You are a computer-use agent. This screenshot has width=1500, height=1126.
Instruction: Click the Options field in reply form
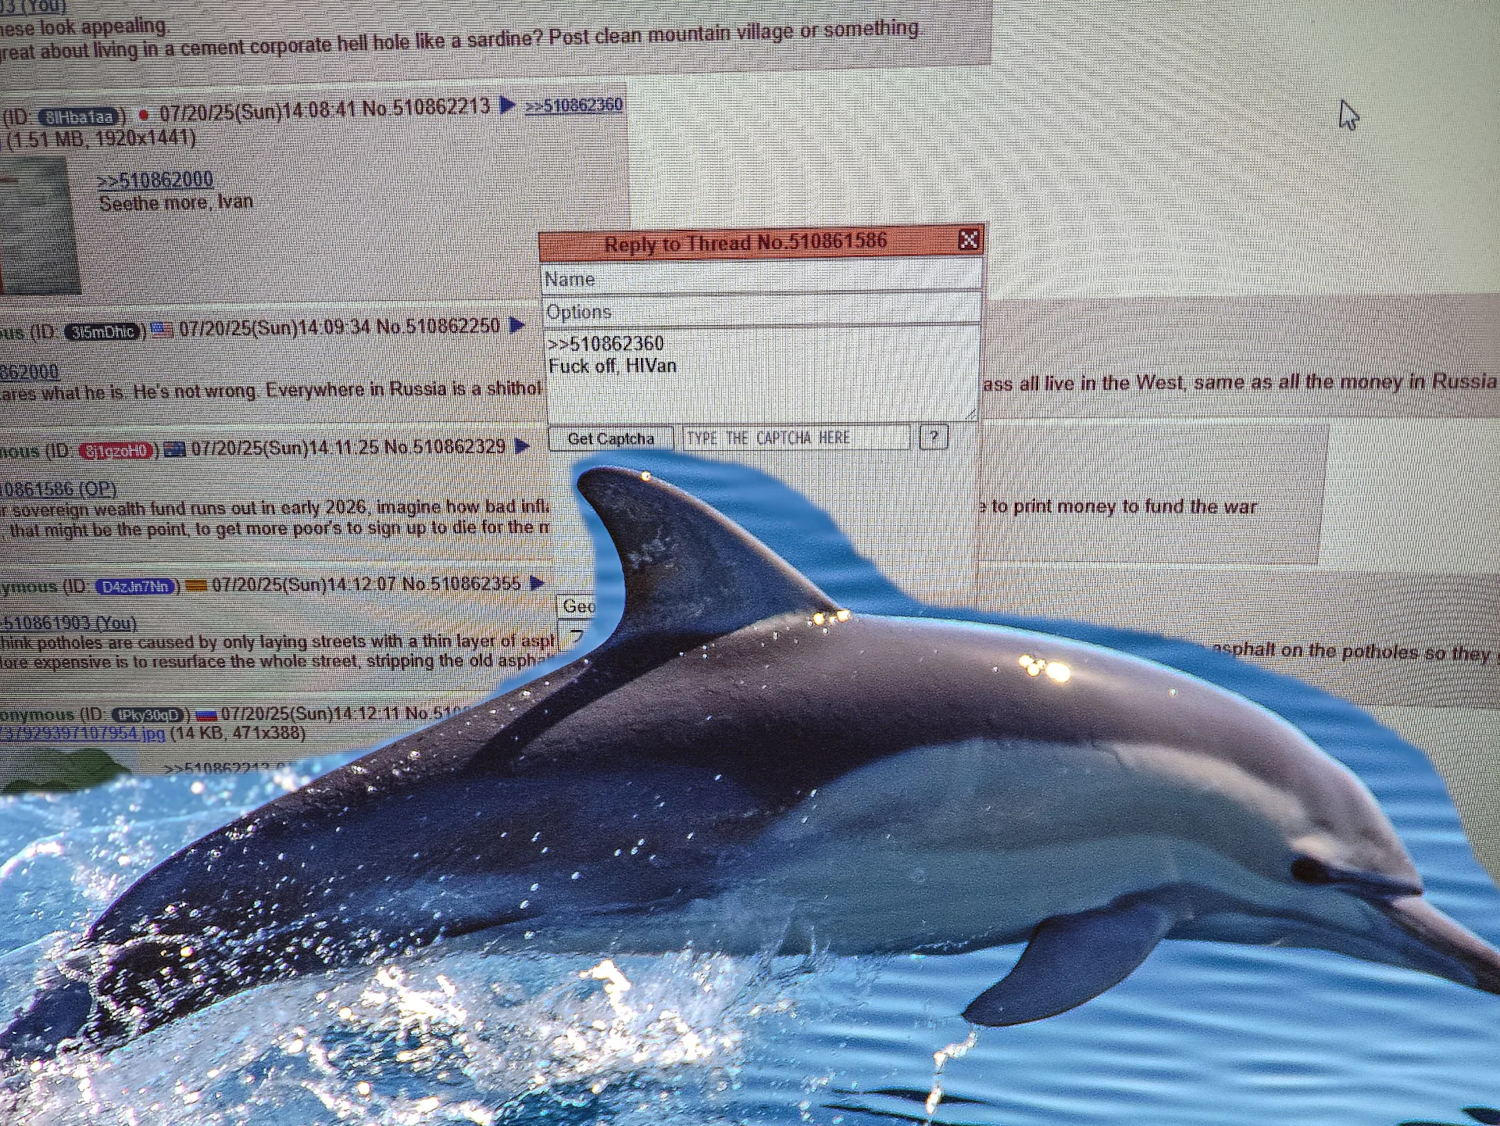pos(761,311)
